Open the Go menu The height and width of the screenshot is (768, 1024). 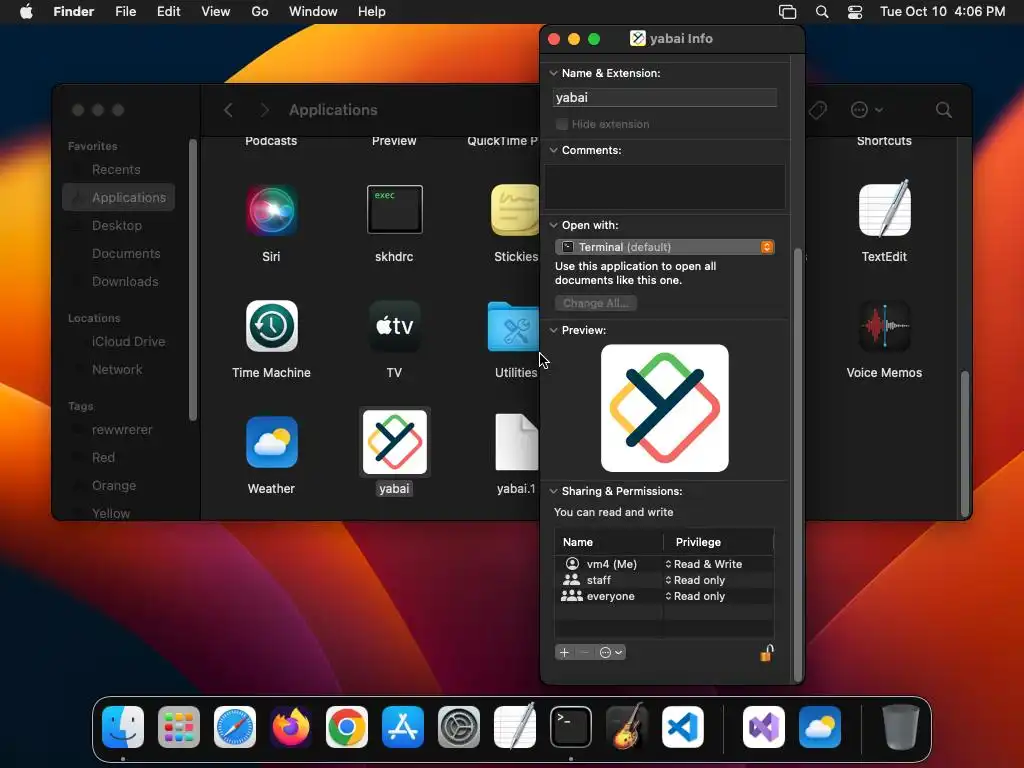tap(260, 12)
